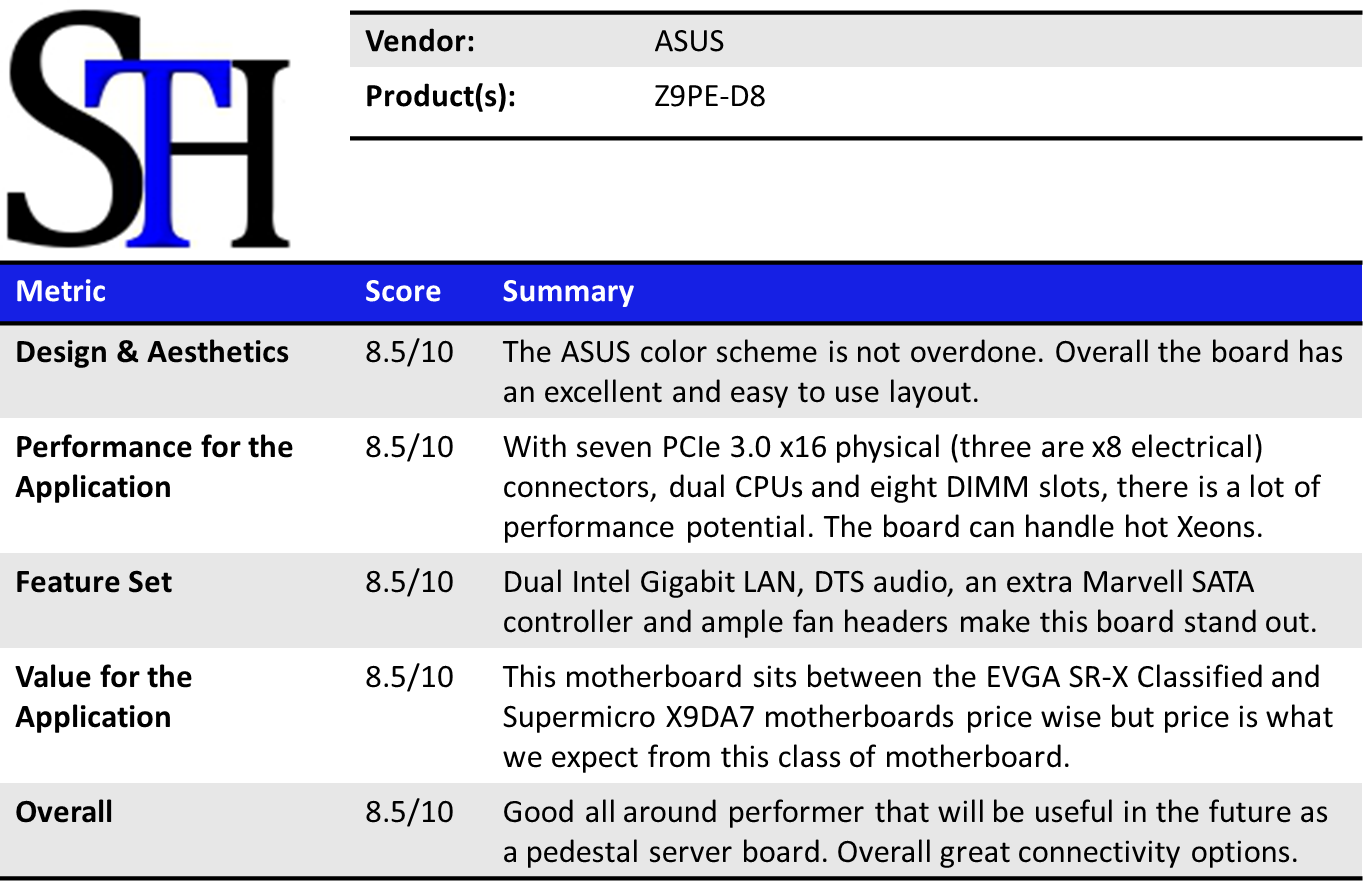Click the Overall score of 8.5/10
This screenshot has height=891, width=1363.
[409, 811]
